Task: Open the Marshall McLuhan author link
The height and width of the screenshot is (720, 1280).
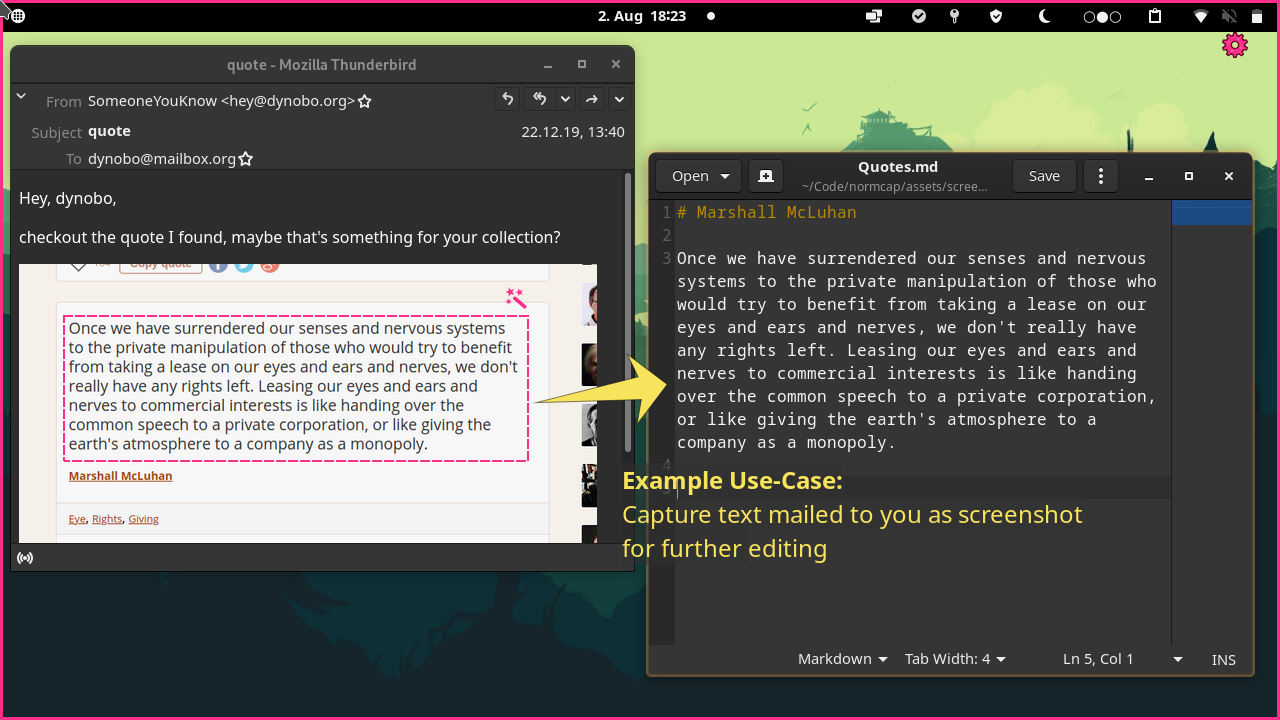Action: (x=120, y=476)
